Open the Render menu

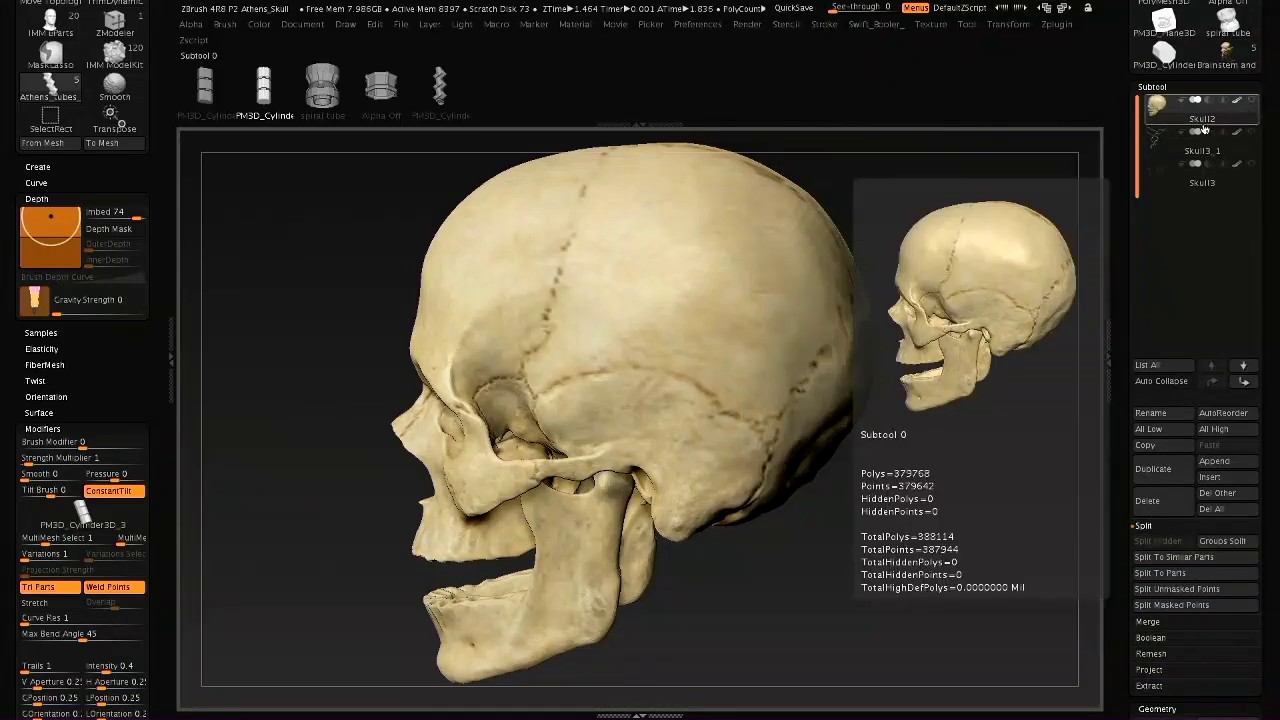coord(747,24)
